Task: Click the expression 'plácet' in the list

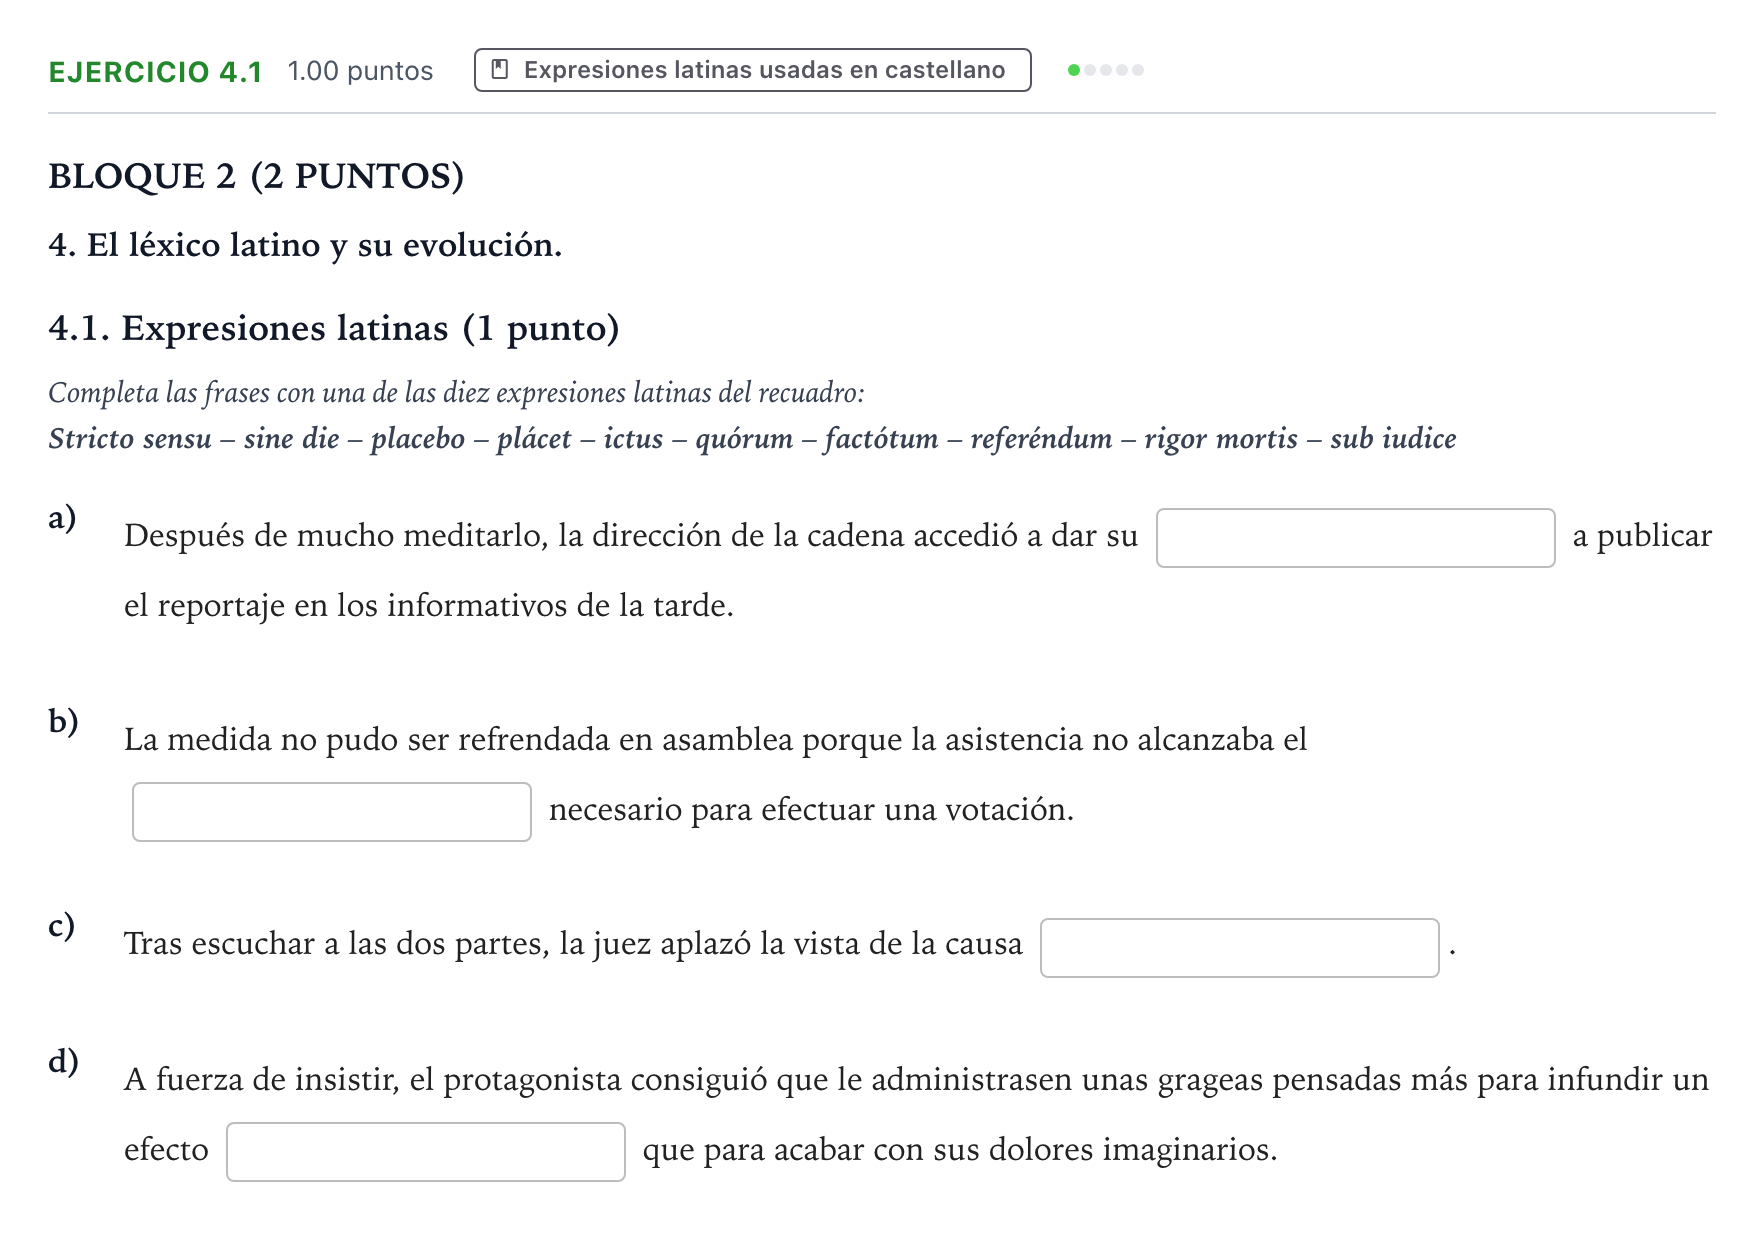Action: pos(534,439)
